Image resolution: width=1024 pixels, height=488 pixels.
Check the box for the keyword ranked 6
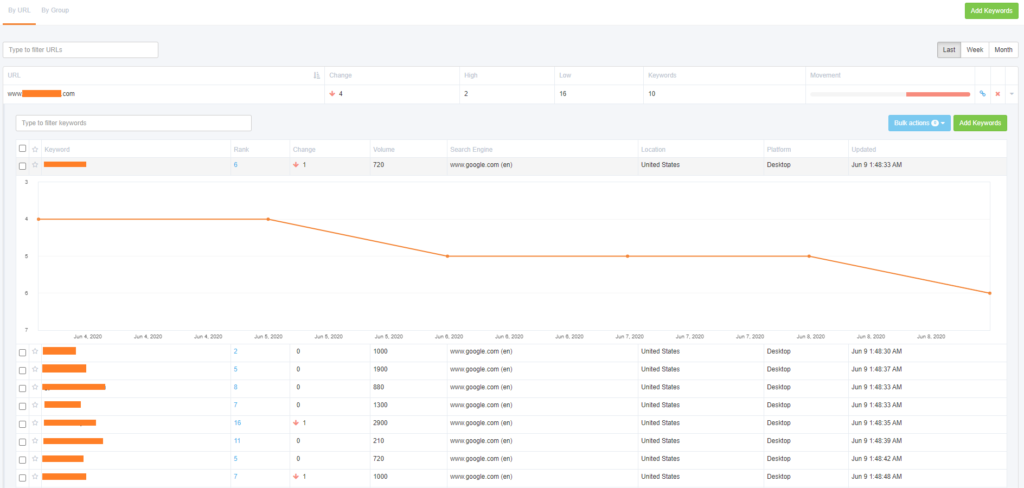coord(23,166)
